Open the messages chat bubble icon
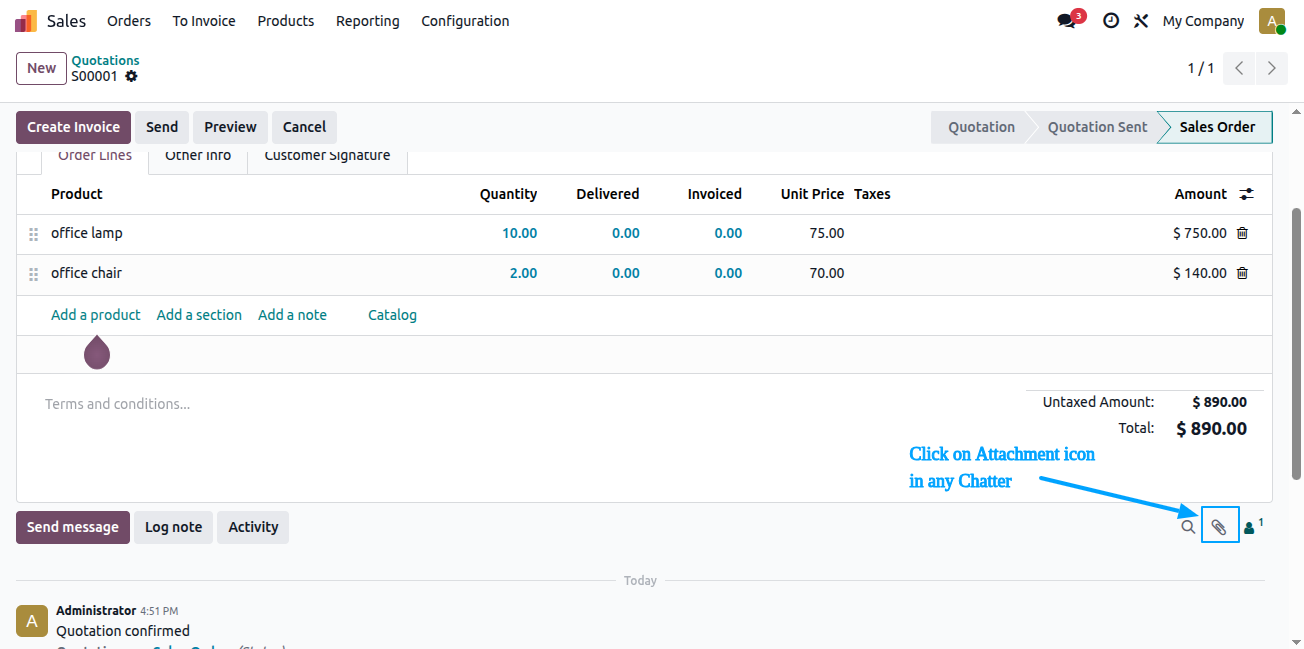This screenshot has height=649, width=1304. (1069, 20)
